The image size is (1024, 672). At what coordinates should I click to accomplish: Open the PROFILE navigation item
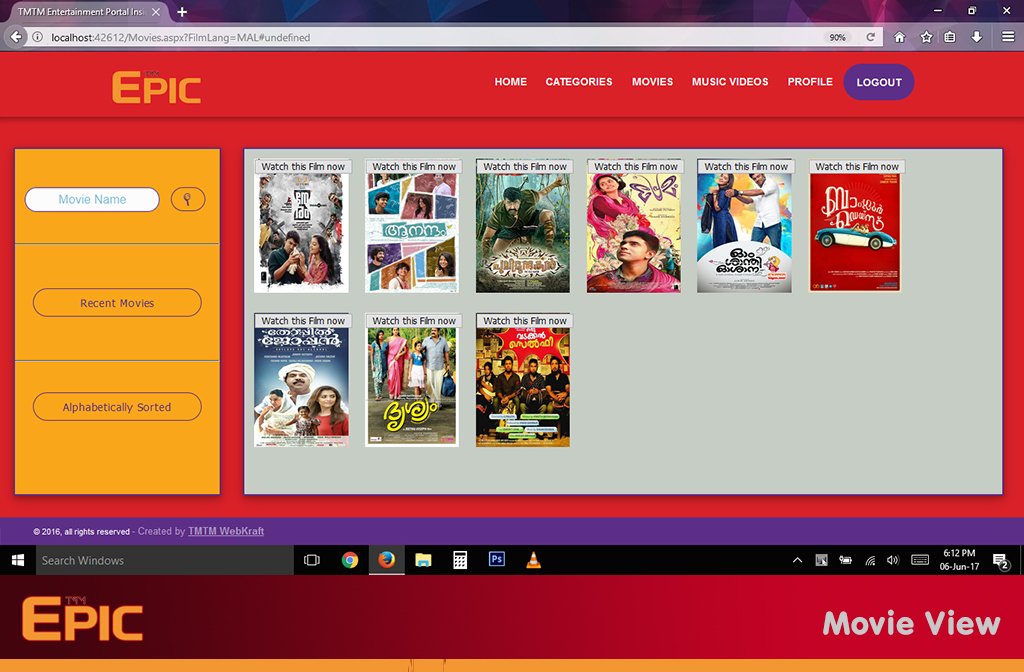point(810,82)
